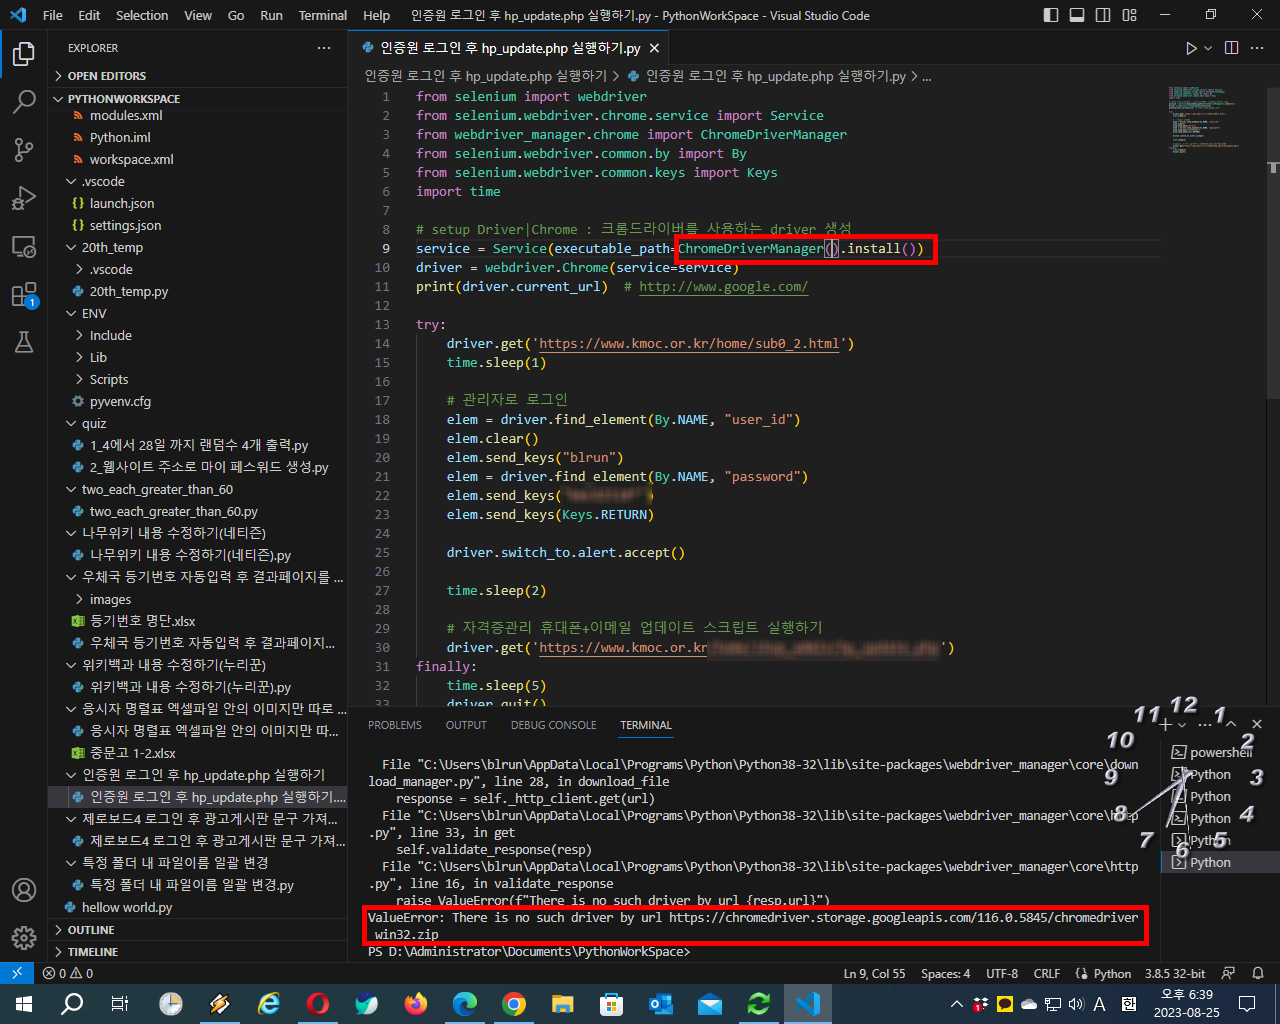The image size is (1280, 1024).
Task: Open the Help menu
Action: (377, 15)
